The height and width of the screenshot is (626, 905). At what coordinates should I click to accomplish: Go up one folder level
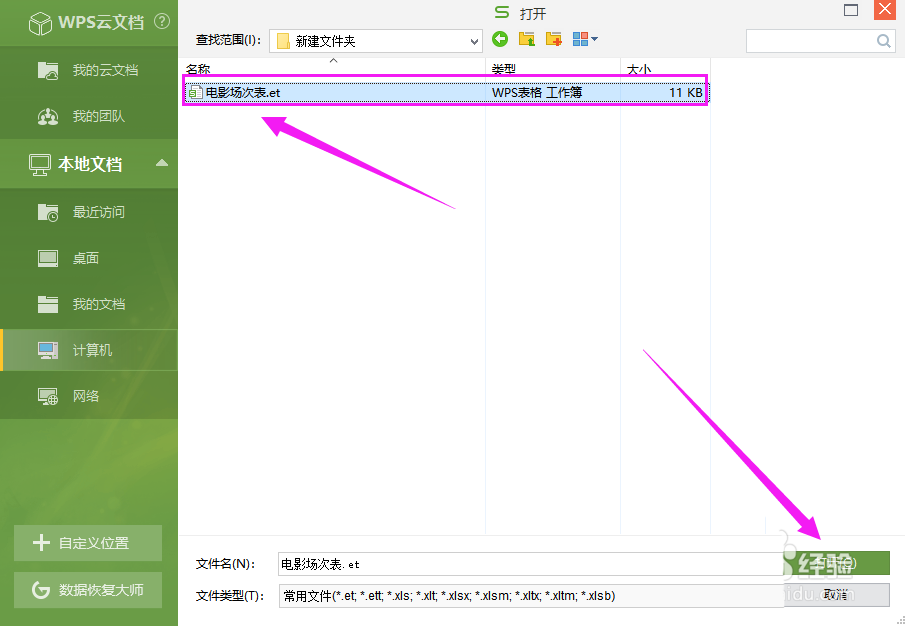526,39
